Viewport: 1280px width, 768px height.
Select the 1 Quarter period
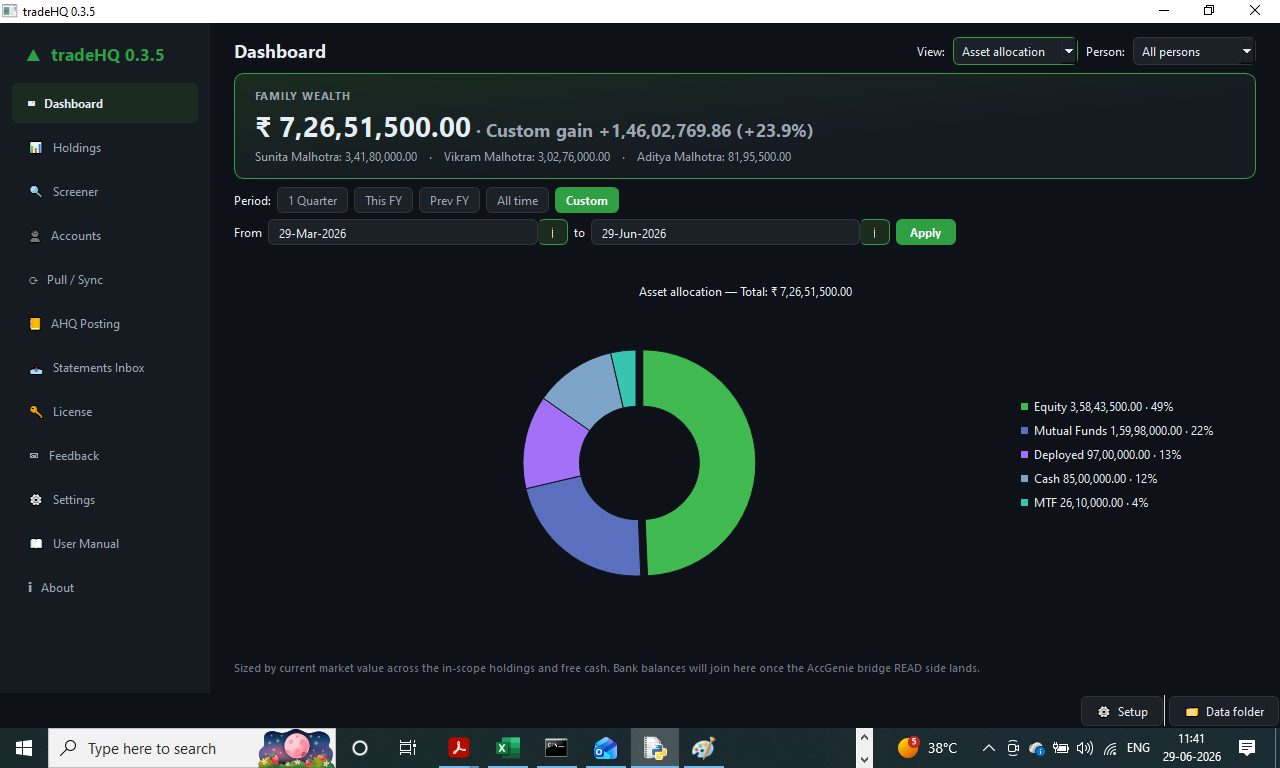[x=312, y=201]
